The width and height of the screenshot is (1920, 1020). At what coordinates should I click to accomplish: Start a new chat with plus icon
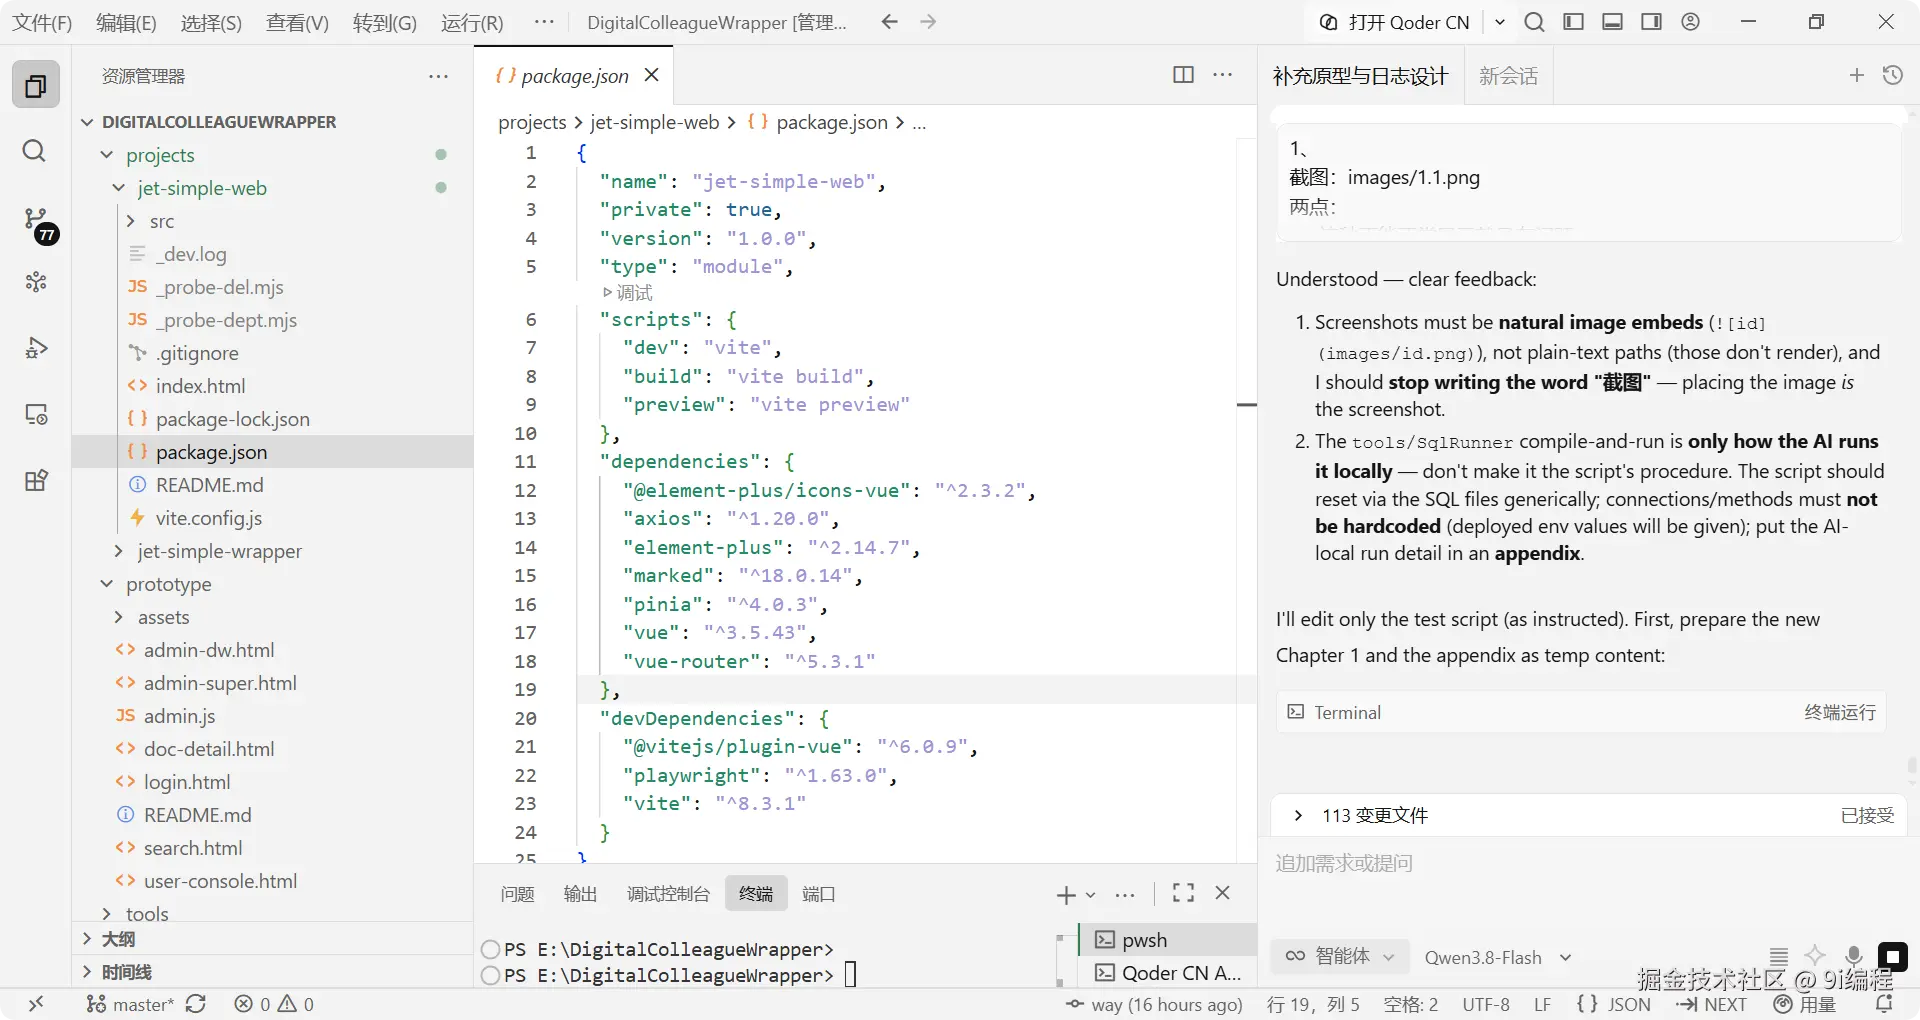tap(1856, 75)
